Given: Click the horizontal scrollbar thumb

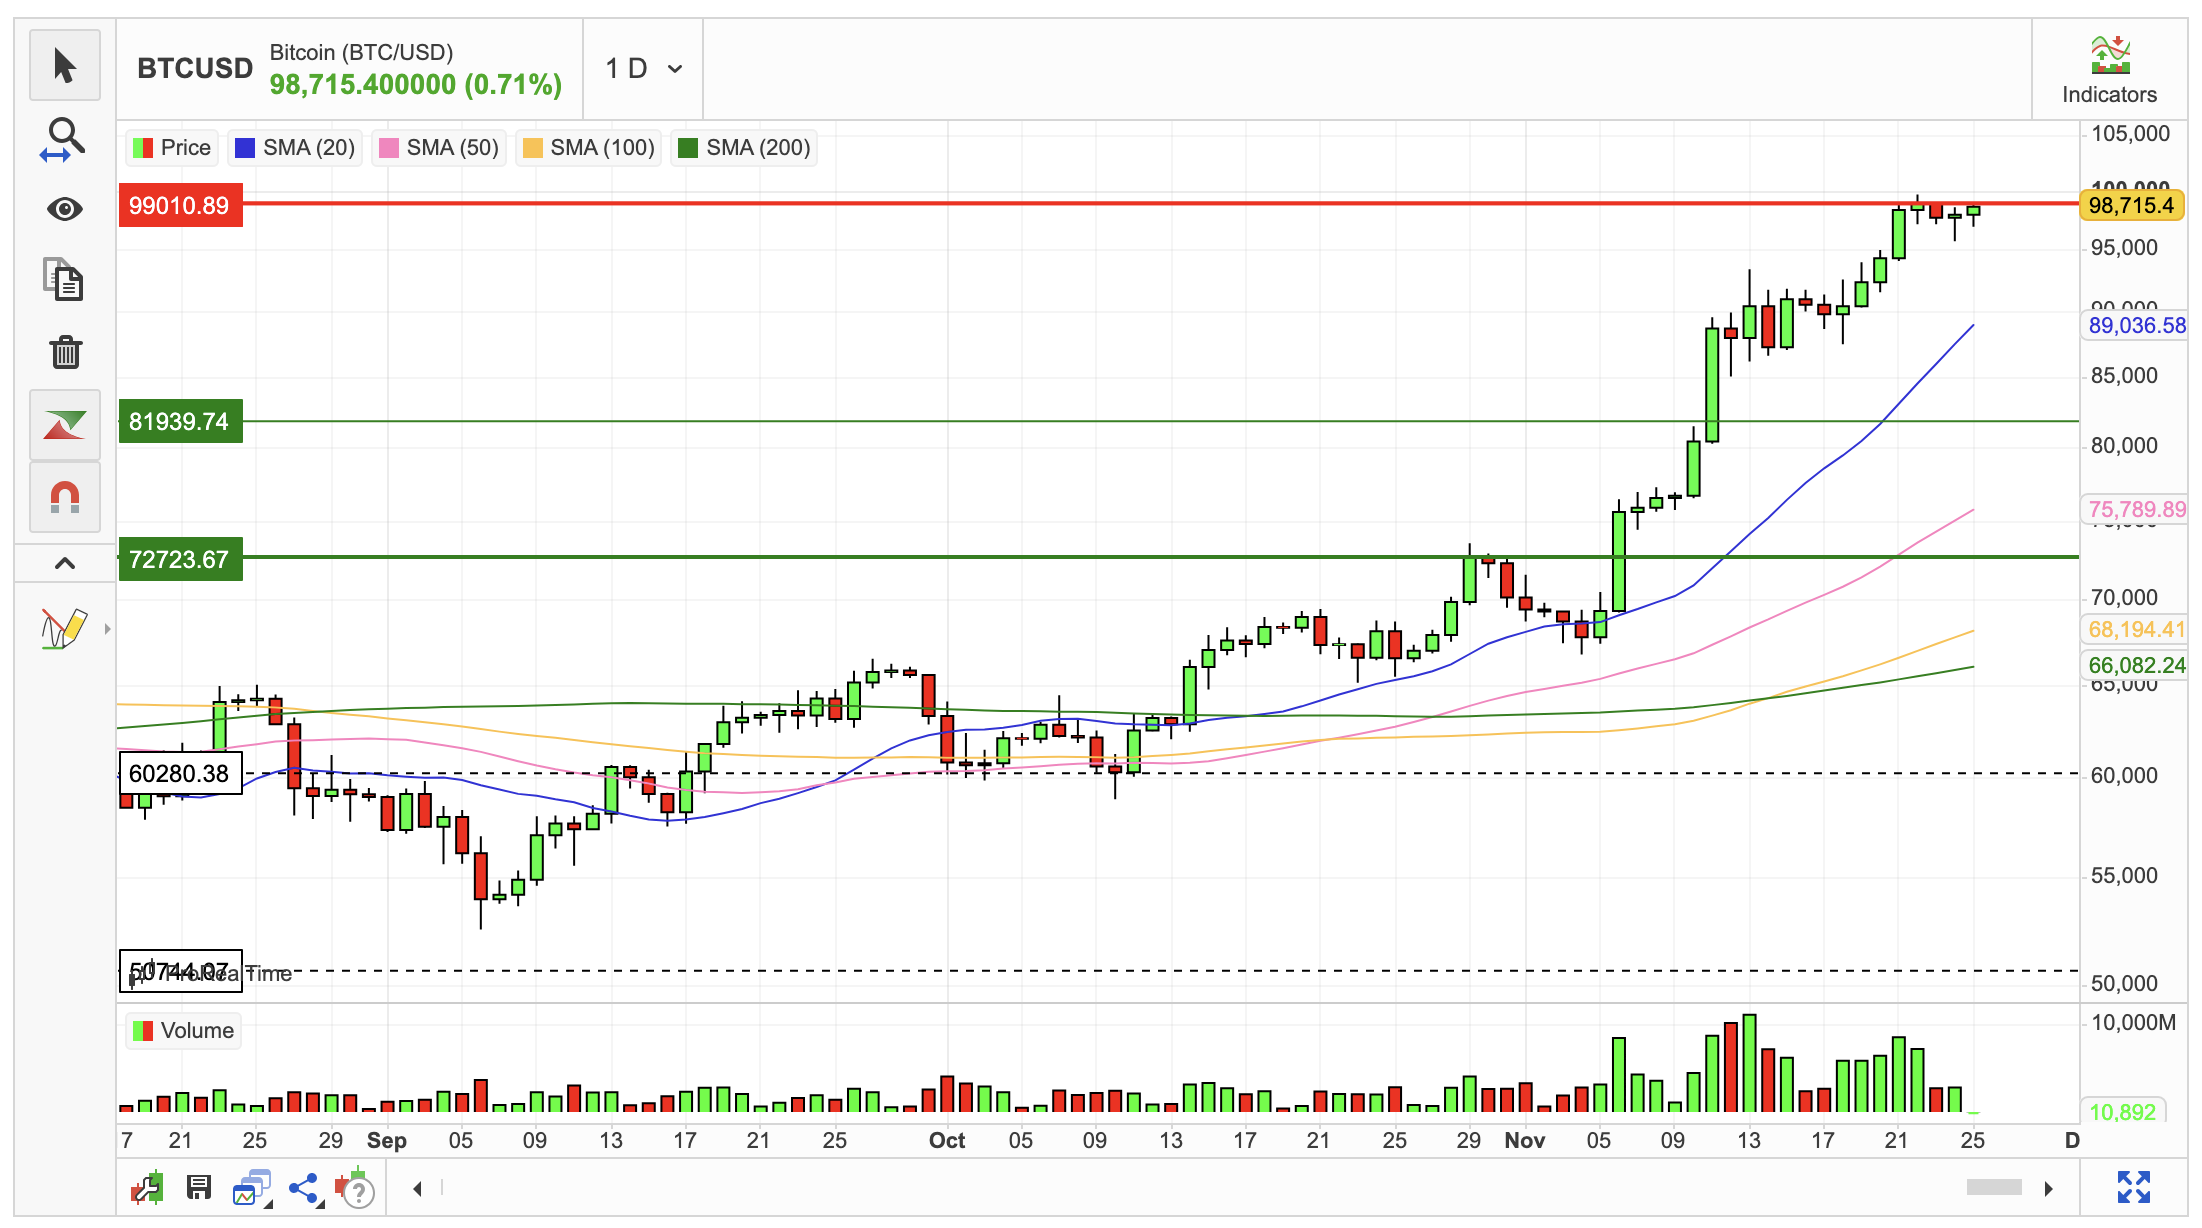Looking at the screenshot, I should click(x=1994, y=1187).
